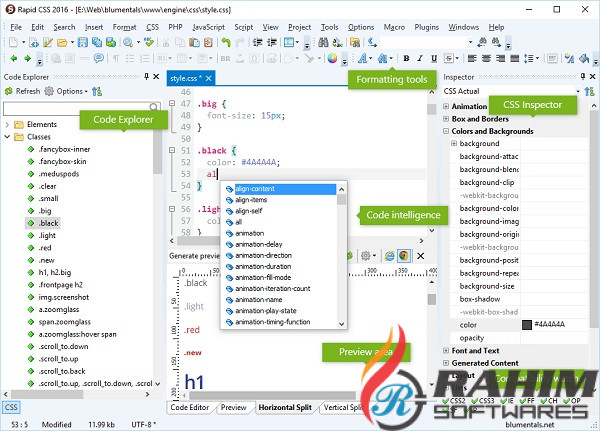The width and height of the screenshot is (600, 431).
Task: Click the paint bucket background icon
Action: click(584, 58)
